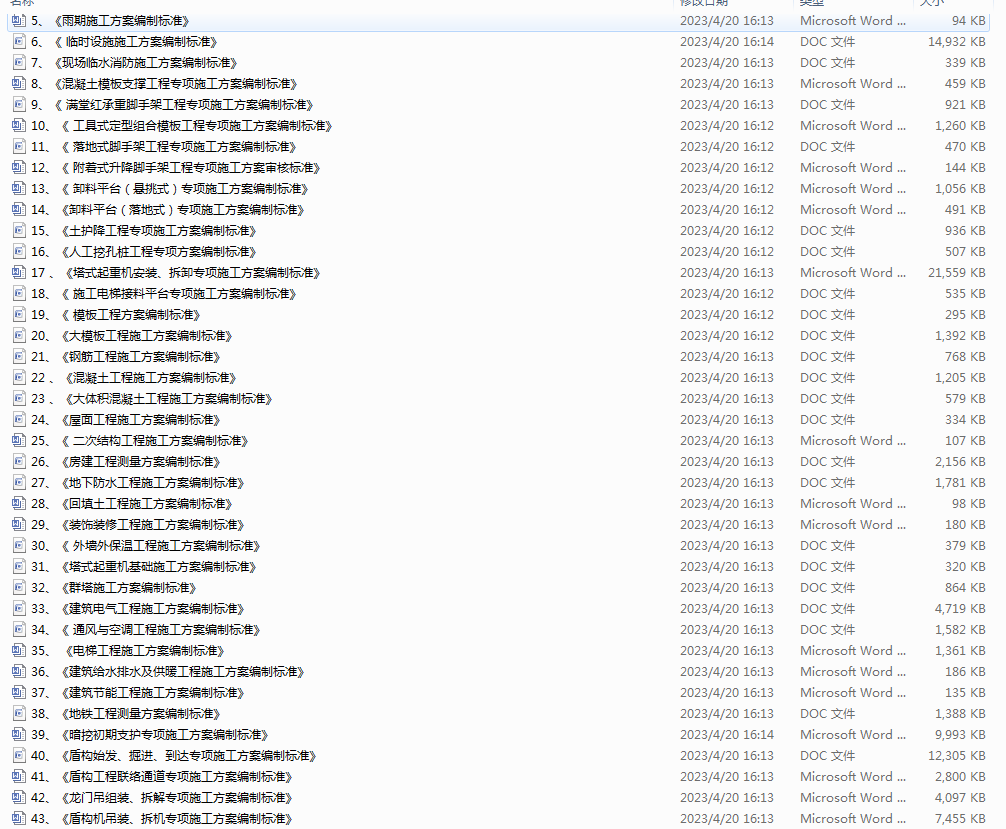This screenshot has height=829, width=1006.
Task: Select file name 22、《混凝土工程施工方案编制标准》
Action: click(x=133, y=378)
